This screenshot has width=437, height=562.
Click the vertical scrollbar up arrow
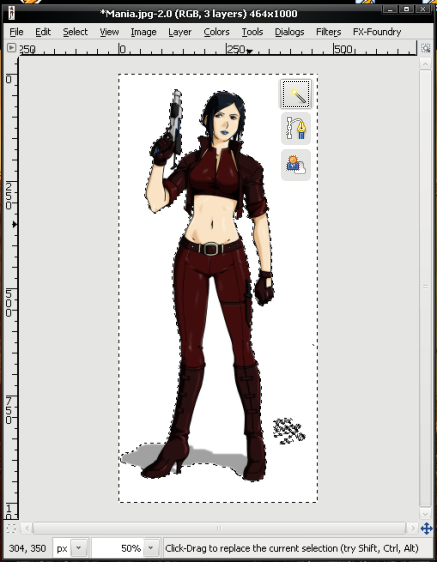click(426, 64)
